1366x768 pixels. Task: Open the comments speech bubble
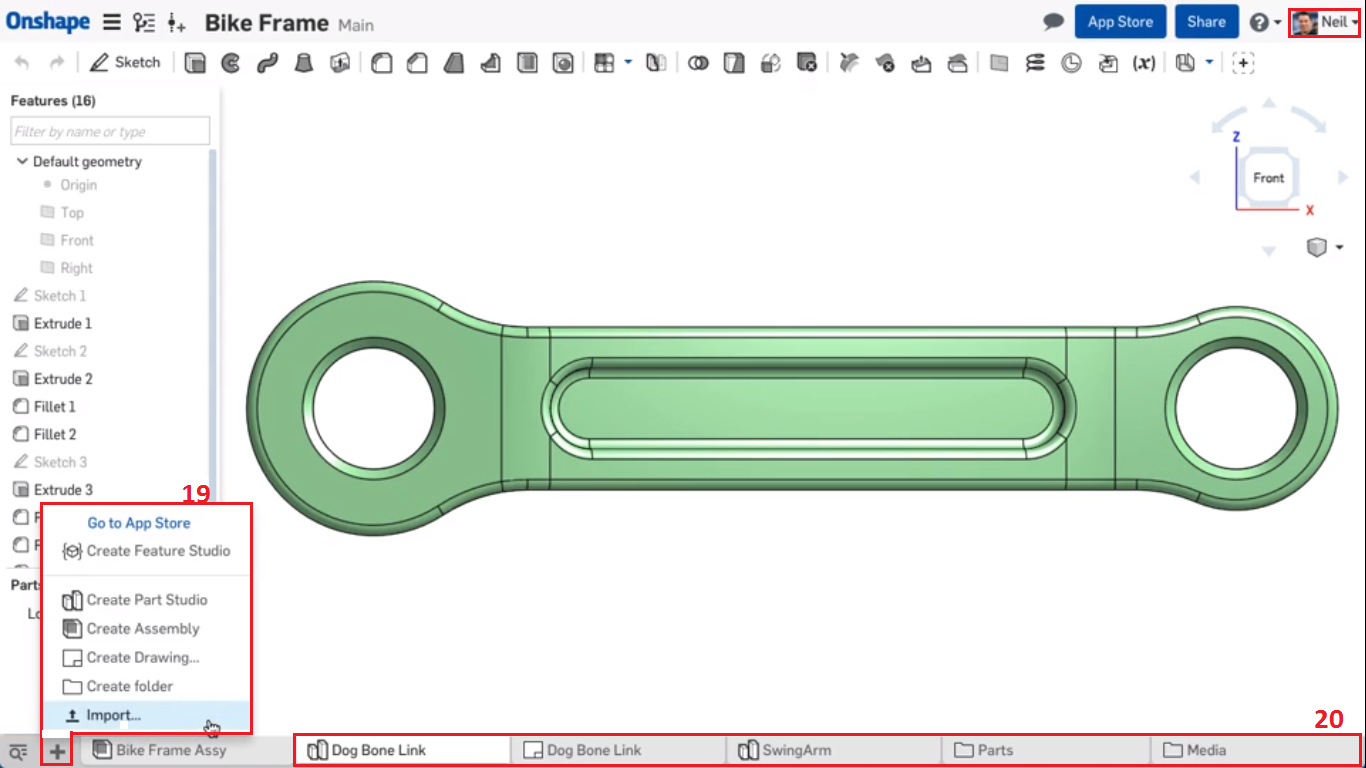point(1053,21)
